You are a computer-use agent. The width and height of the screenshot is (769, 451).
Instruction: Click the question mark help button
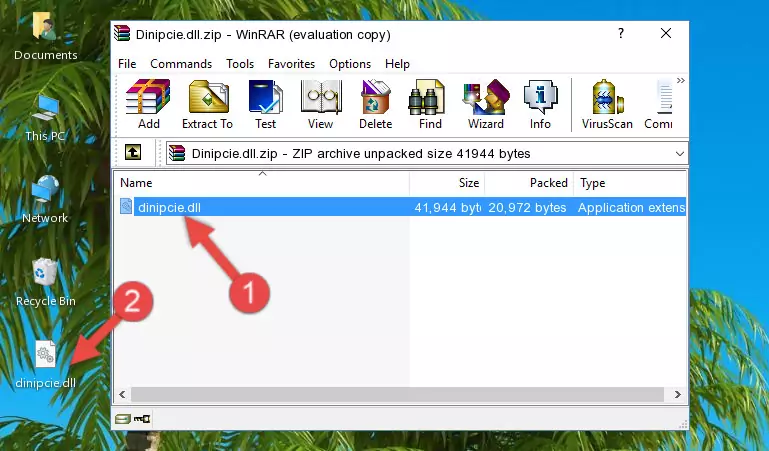tap(621, 33)
